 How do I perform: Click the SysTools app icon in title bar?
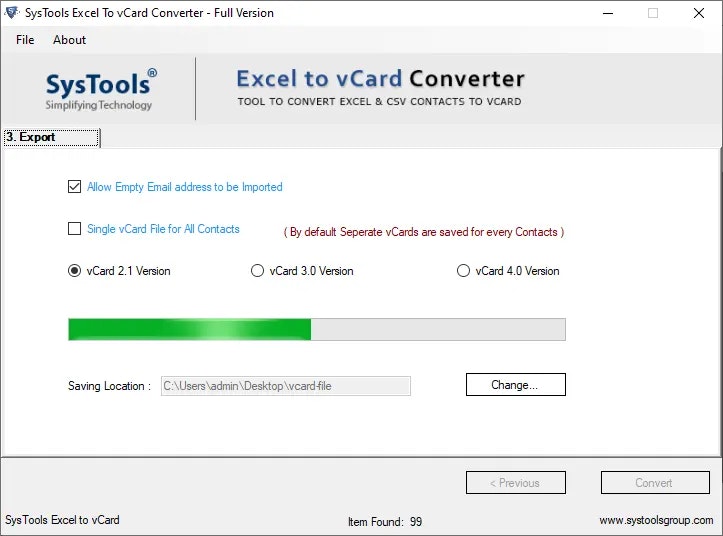click(x=12, y=12)
